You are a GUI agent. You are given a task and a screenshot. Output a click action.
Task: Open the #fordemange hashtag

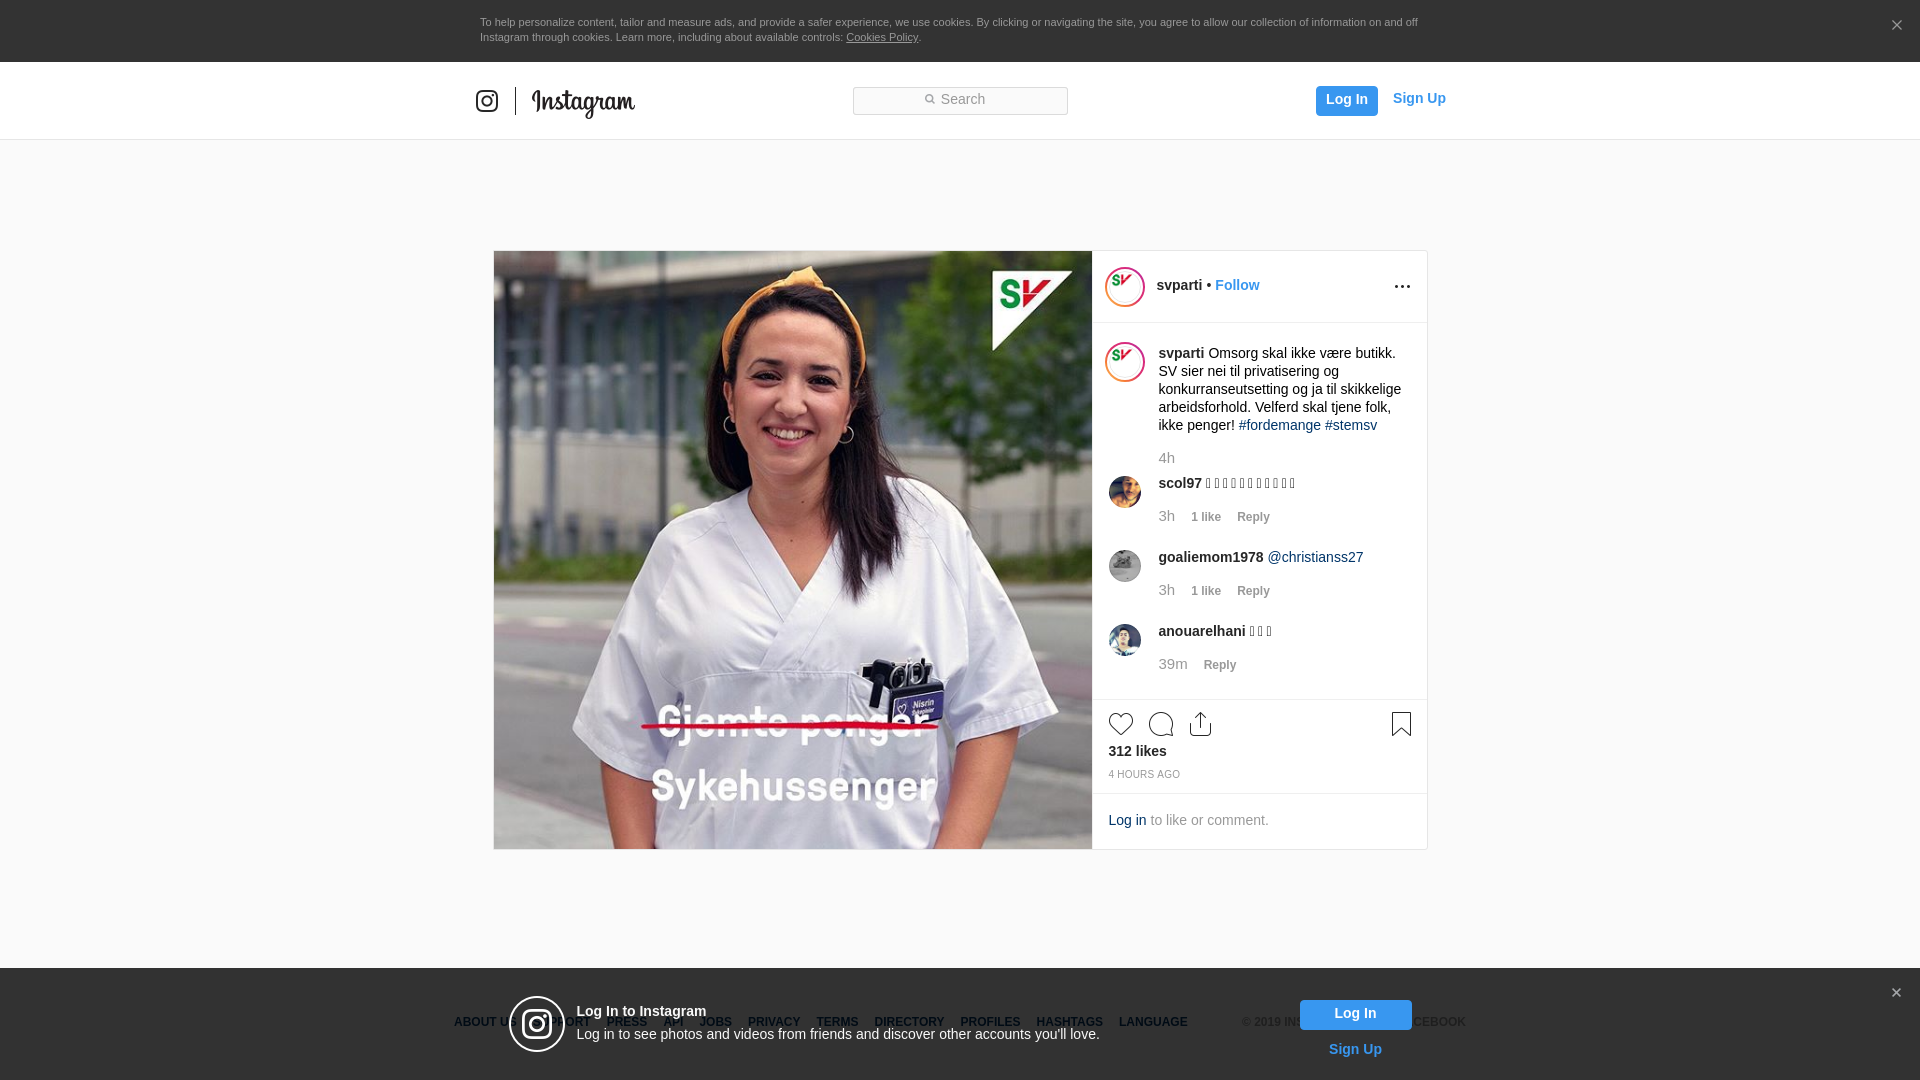(1280, 425)
